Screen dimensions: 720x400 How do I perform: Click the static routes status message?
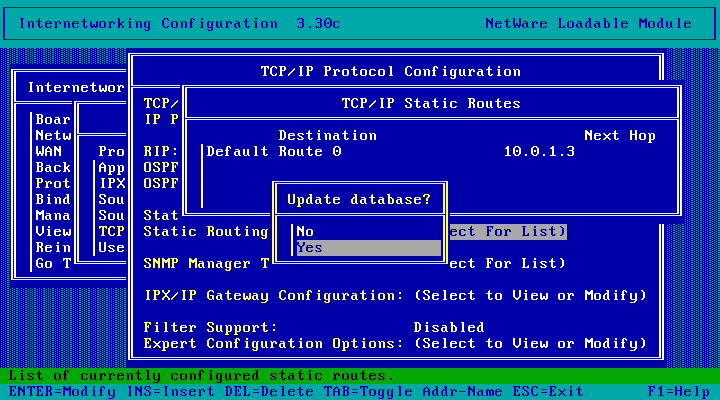pyautogui.click(x=201, y=376)
